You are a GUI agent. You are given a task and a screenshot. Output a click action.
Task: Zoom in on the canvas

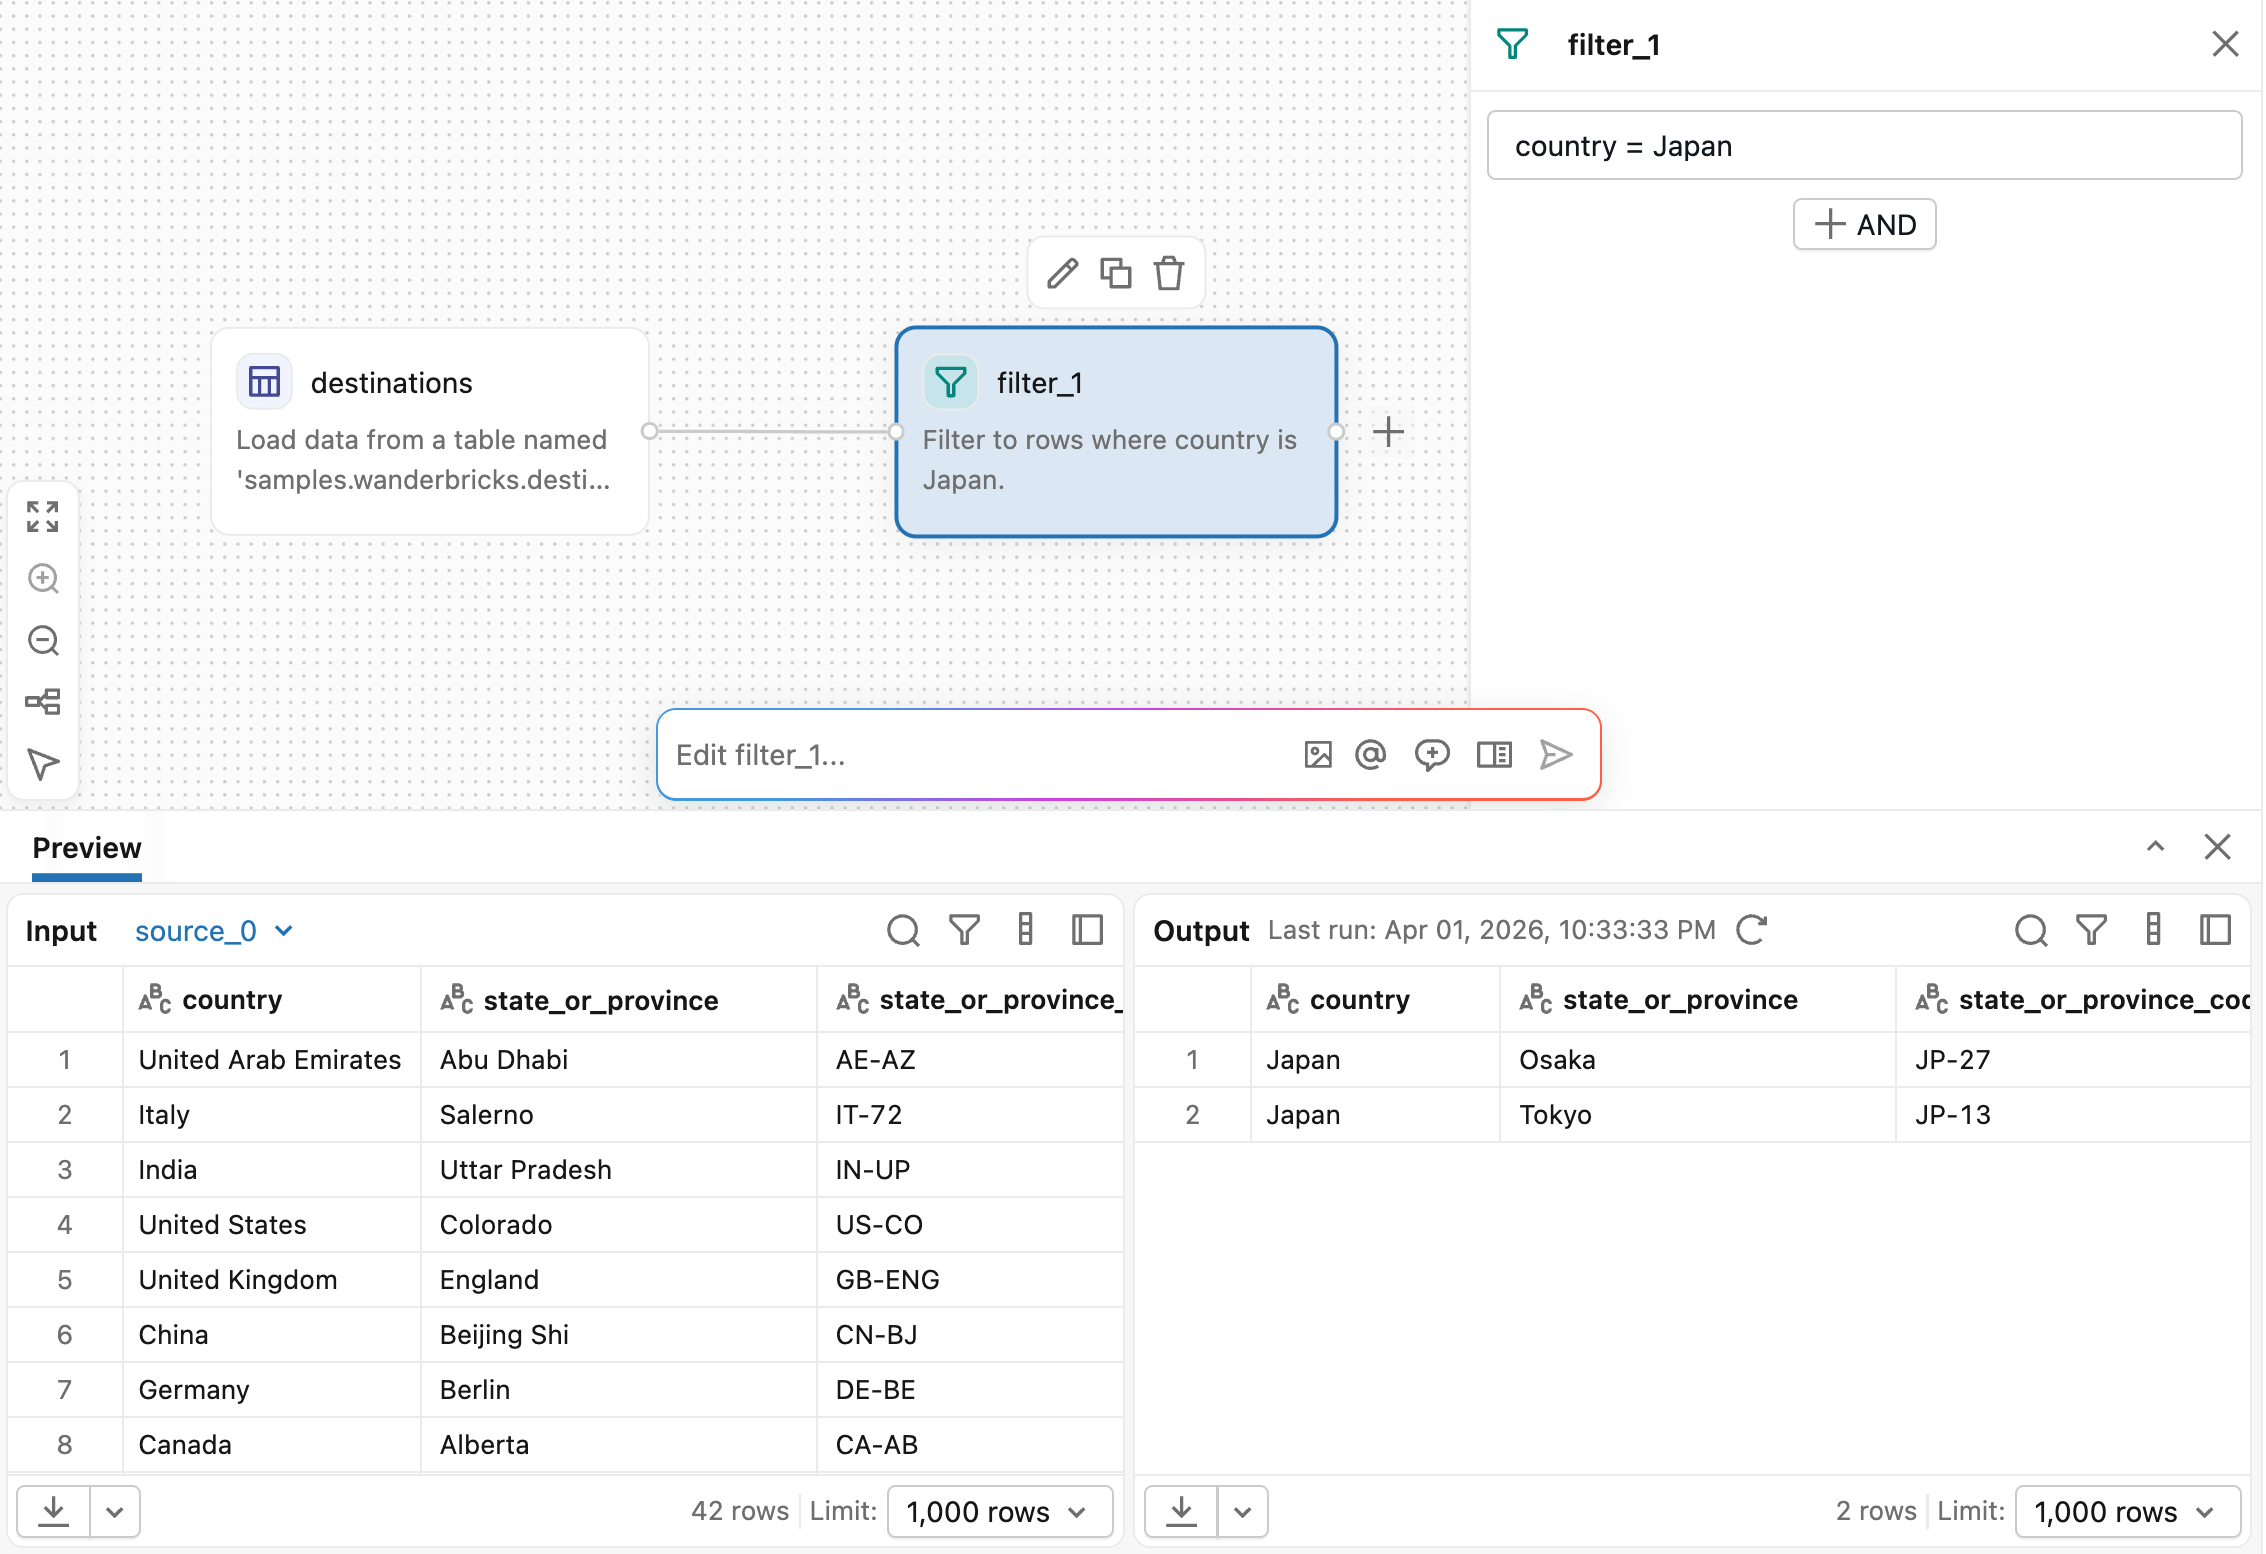coord(43,579)
